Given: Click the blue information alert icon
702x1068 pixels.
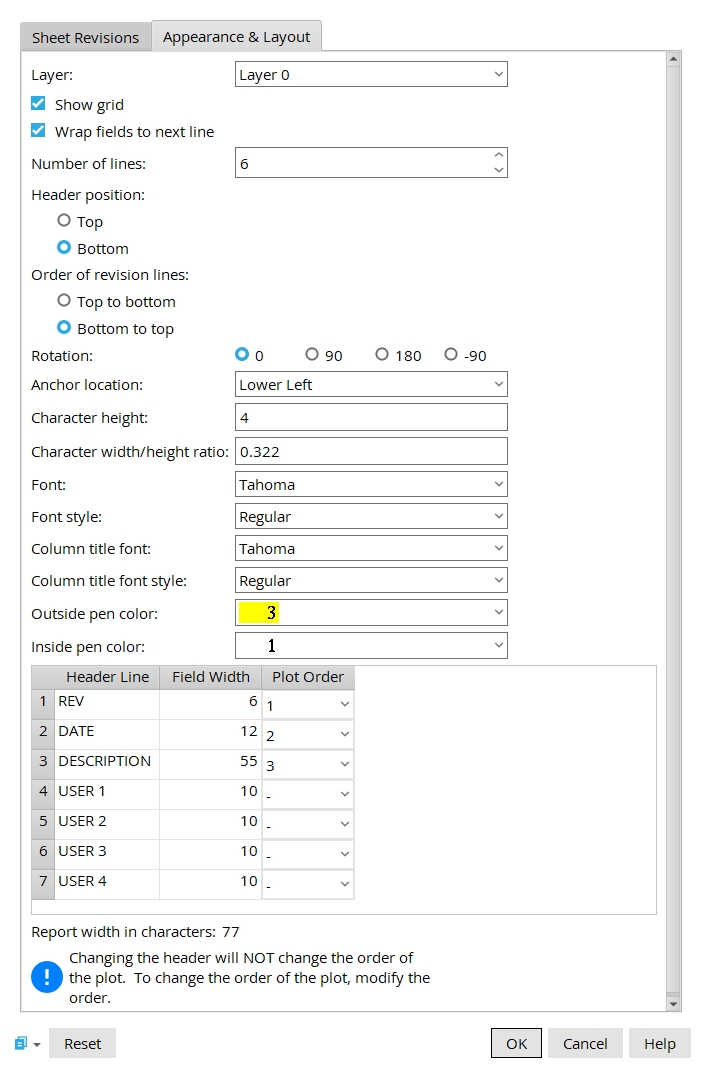Looking at the screenshot, I should [47, 976].
